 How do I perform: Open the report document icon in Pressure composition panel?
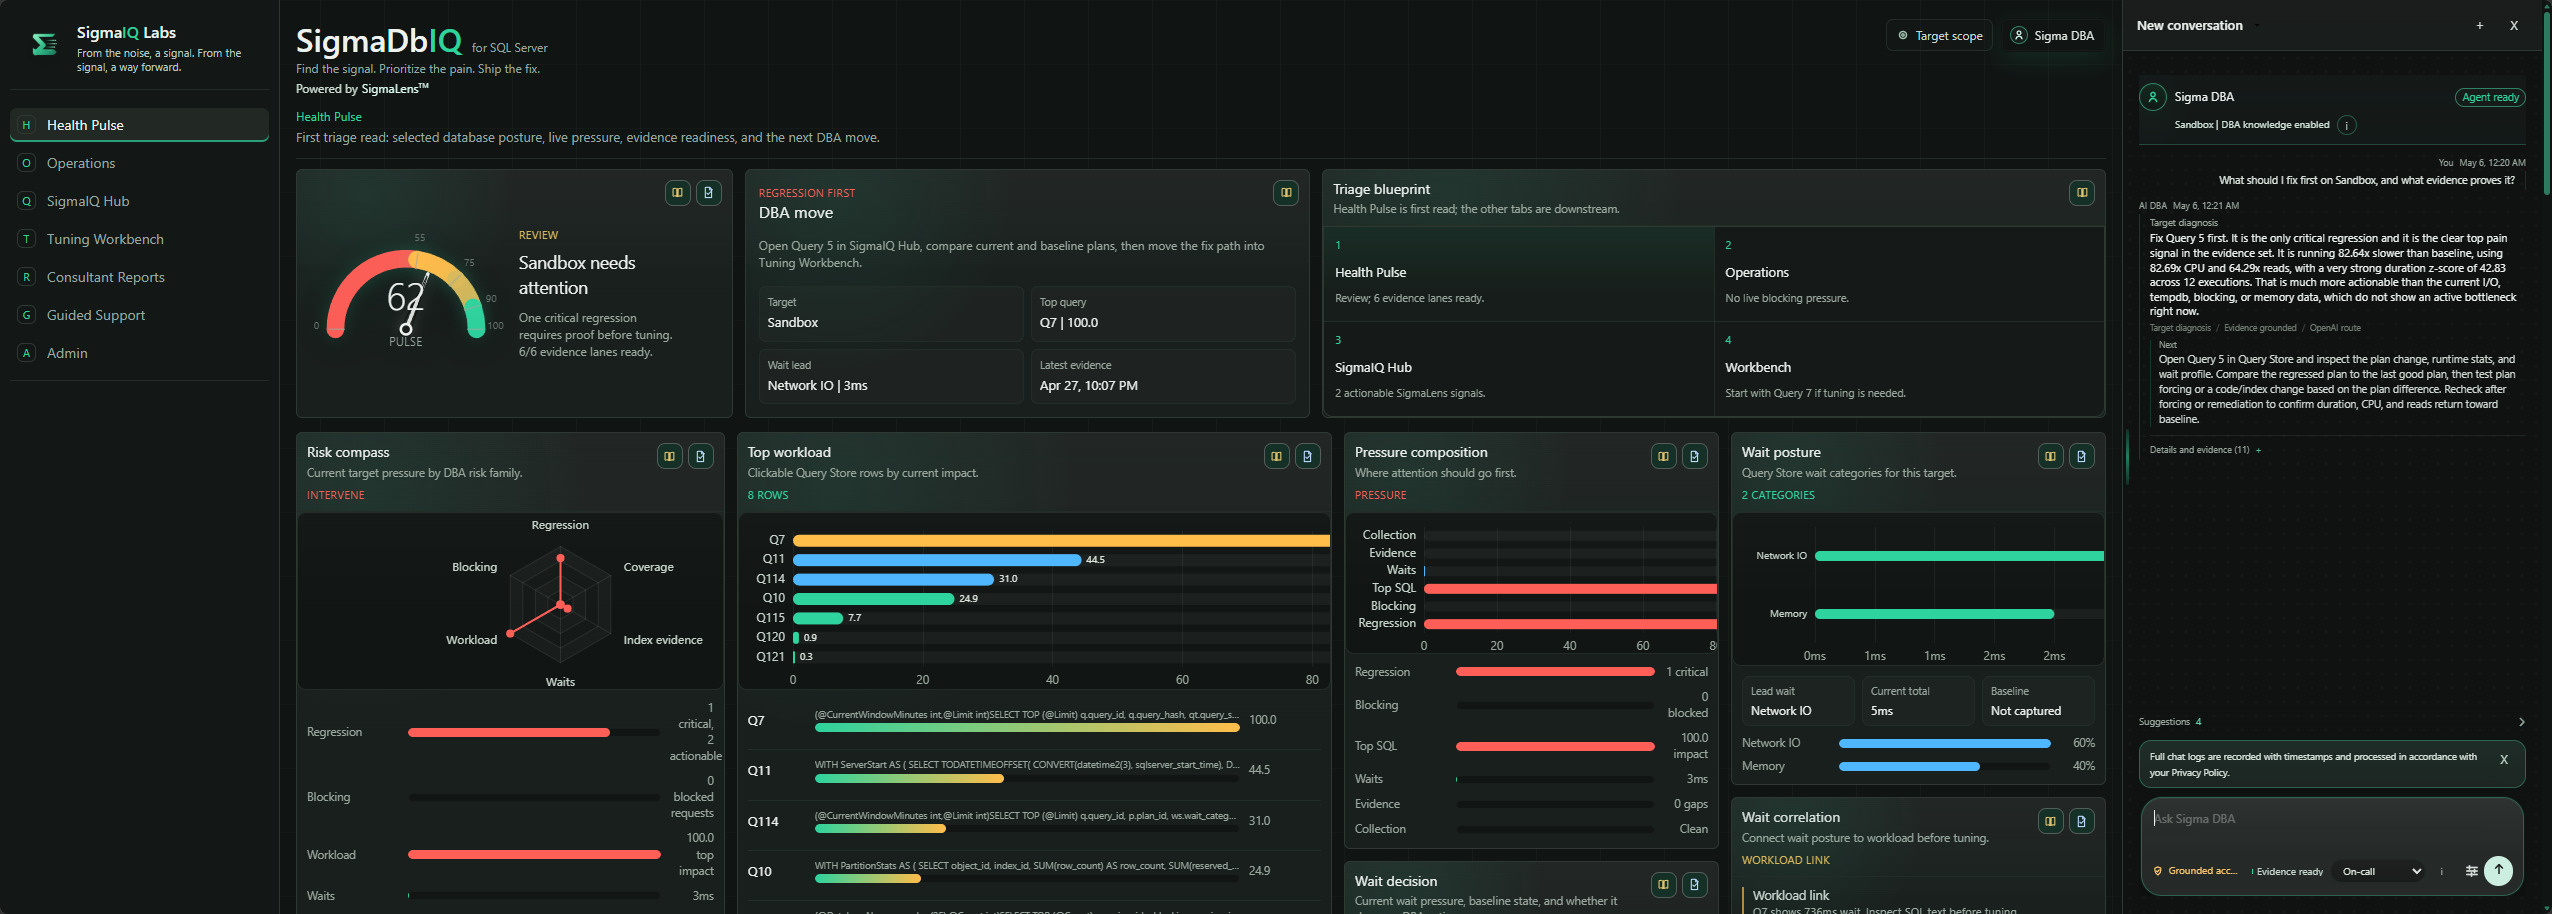(x=1695, y=457)
